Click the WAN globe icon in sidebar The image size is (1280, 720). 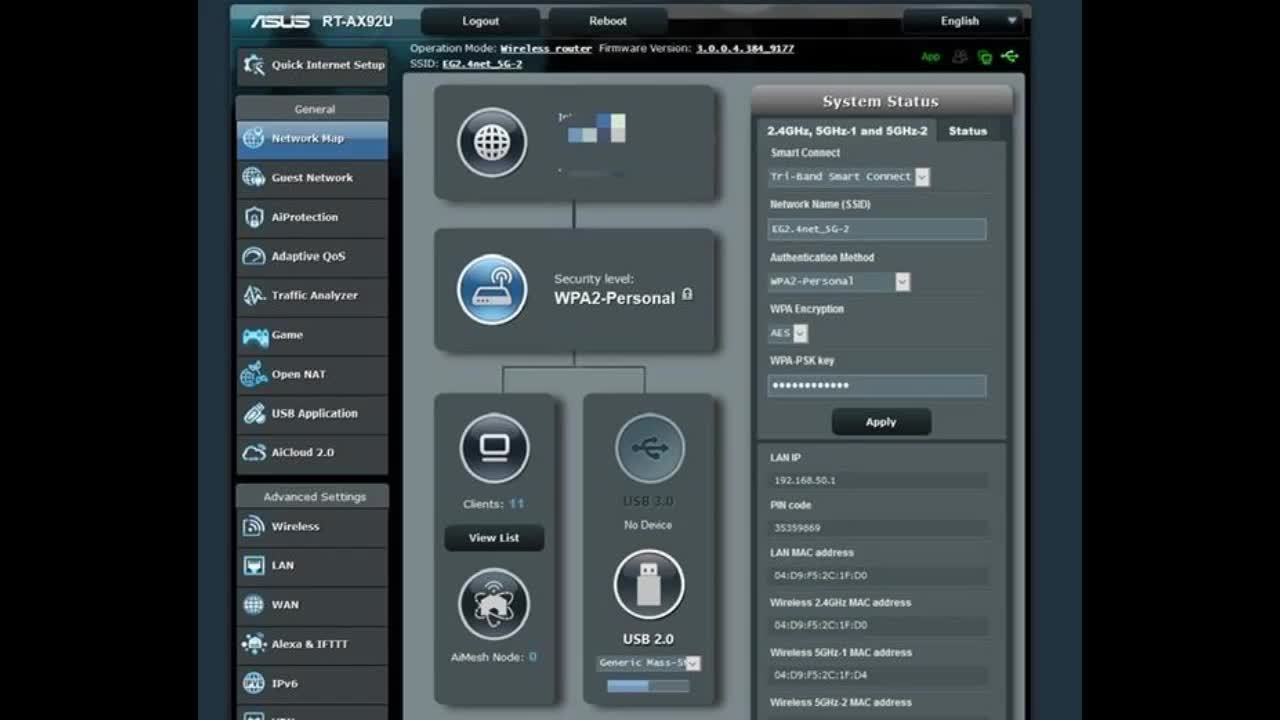pos(254,604)
